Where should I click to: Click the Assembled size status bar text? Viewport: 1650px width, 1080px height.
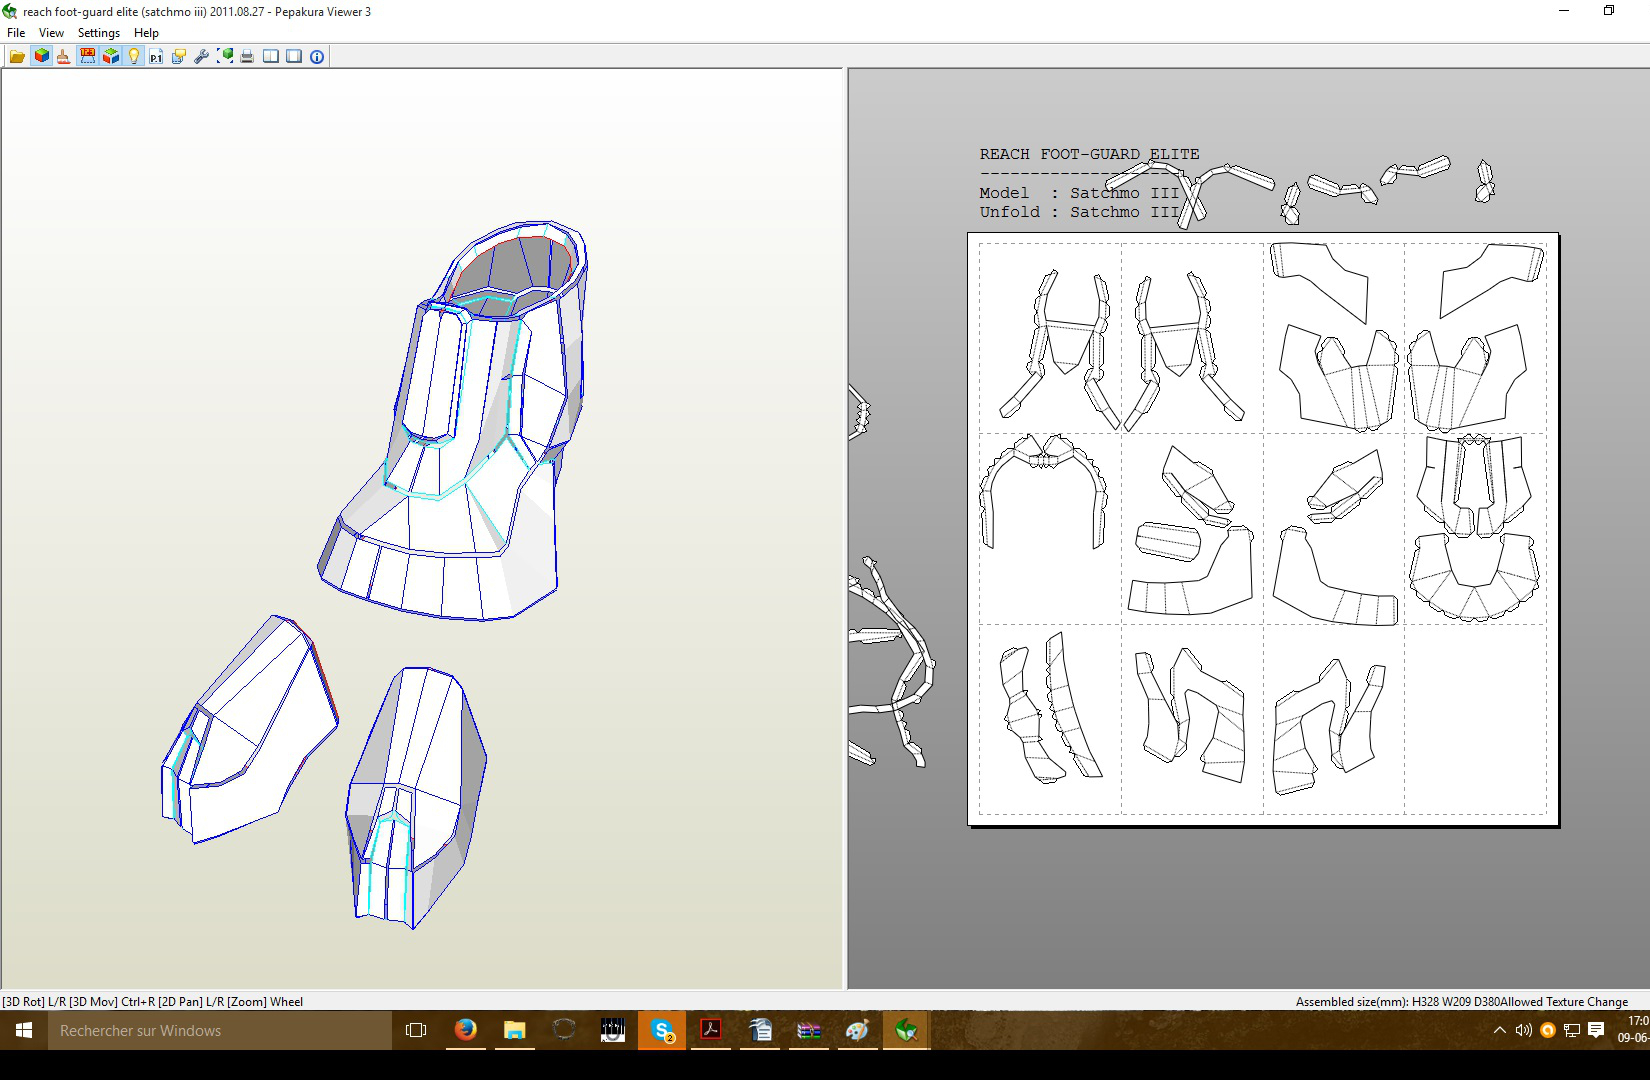(1397, 1001)
